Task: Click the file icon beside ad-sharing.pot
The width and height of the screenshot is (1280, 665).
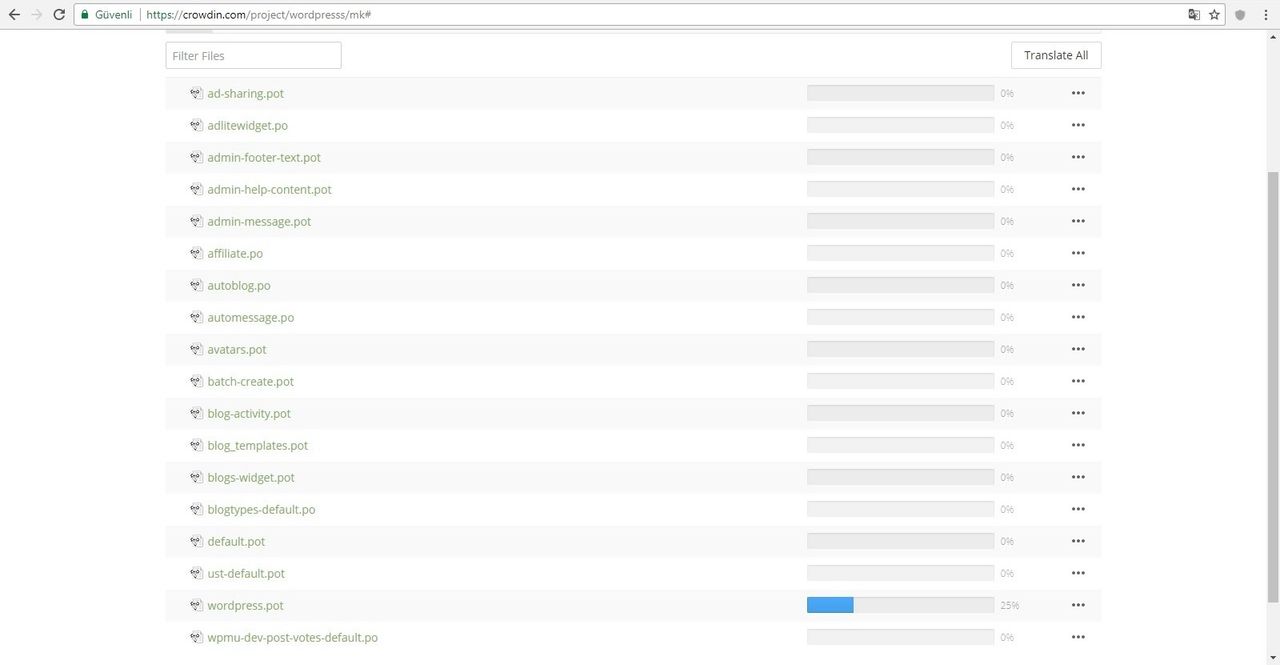Action: (x=196, y=93)
